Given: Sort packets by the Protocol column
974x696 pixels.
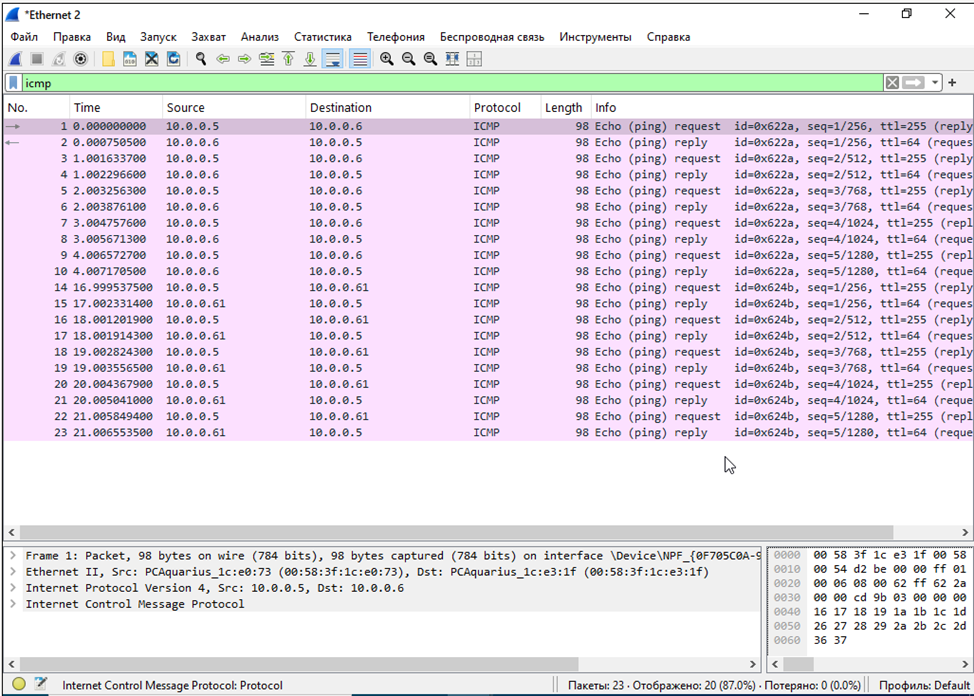Looking at the screenshot, I should click(504, 108).
